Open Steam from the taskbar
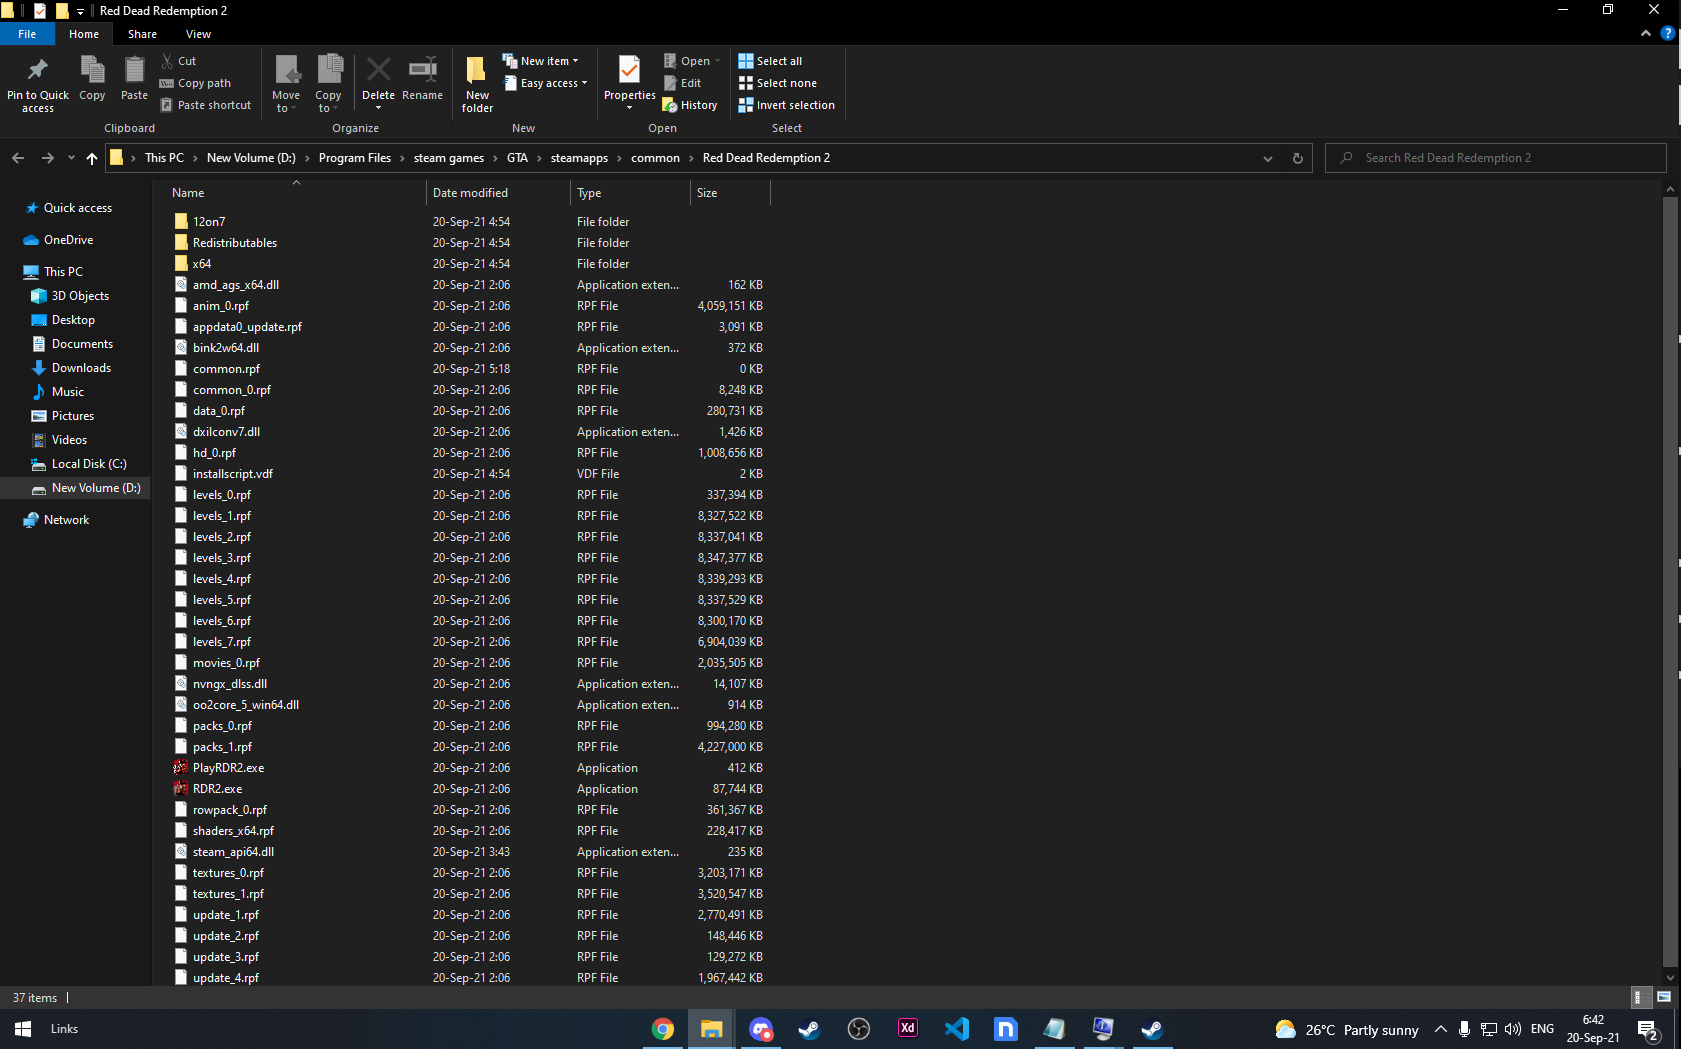1681x1049 pixels. (x=809, y=1029)
